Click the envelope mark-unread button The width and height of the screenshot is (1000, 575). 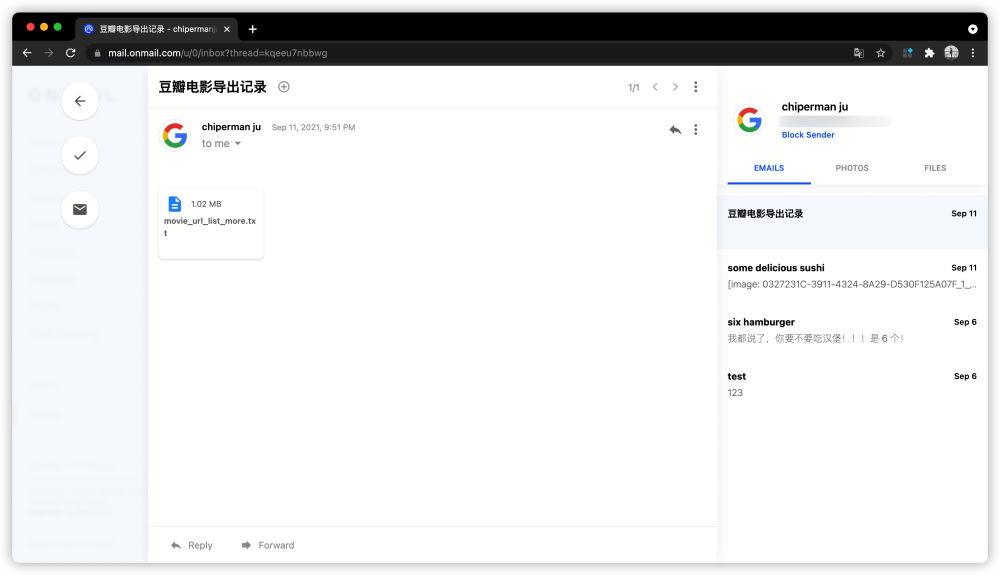80,209
